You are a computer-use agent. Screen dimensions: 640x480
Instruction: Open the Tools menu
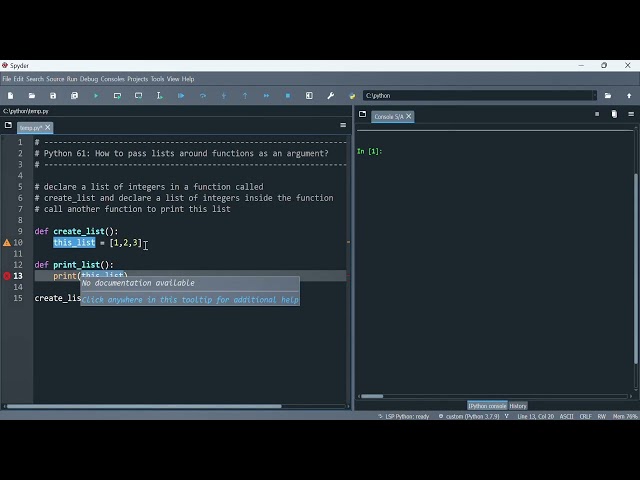tap(157, 79)
